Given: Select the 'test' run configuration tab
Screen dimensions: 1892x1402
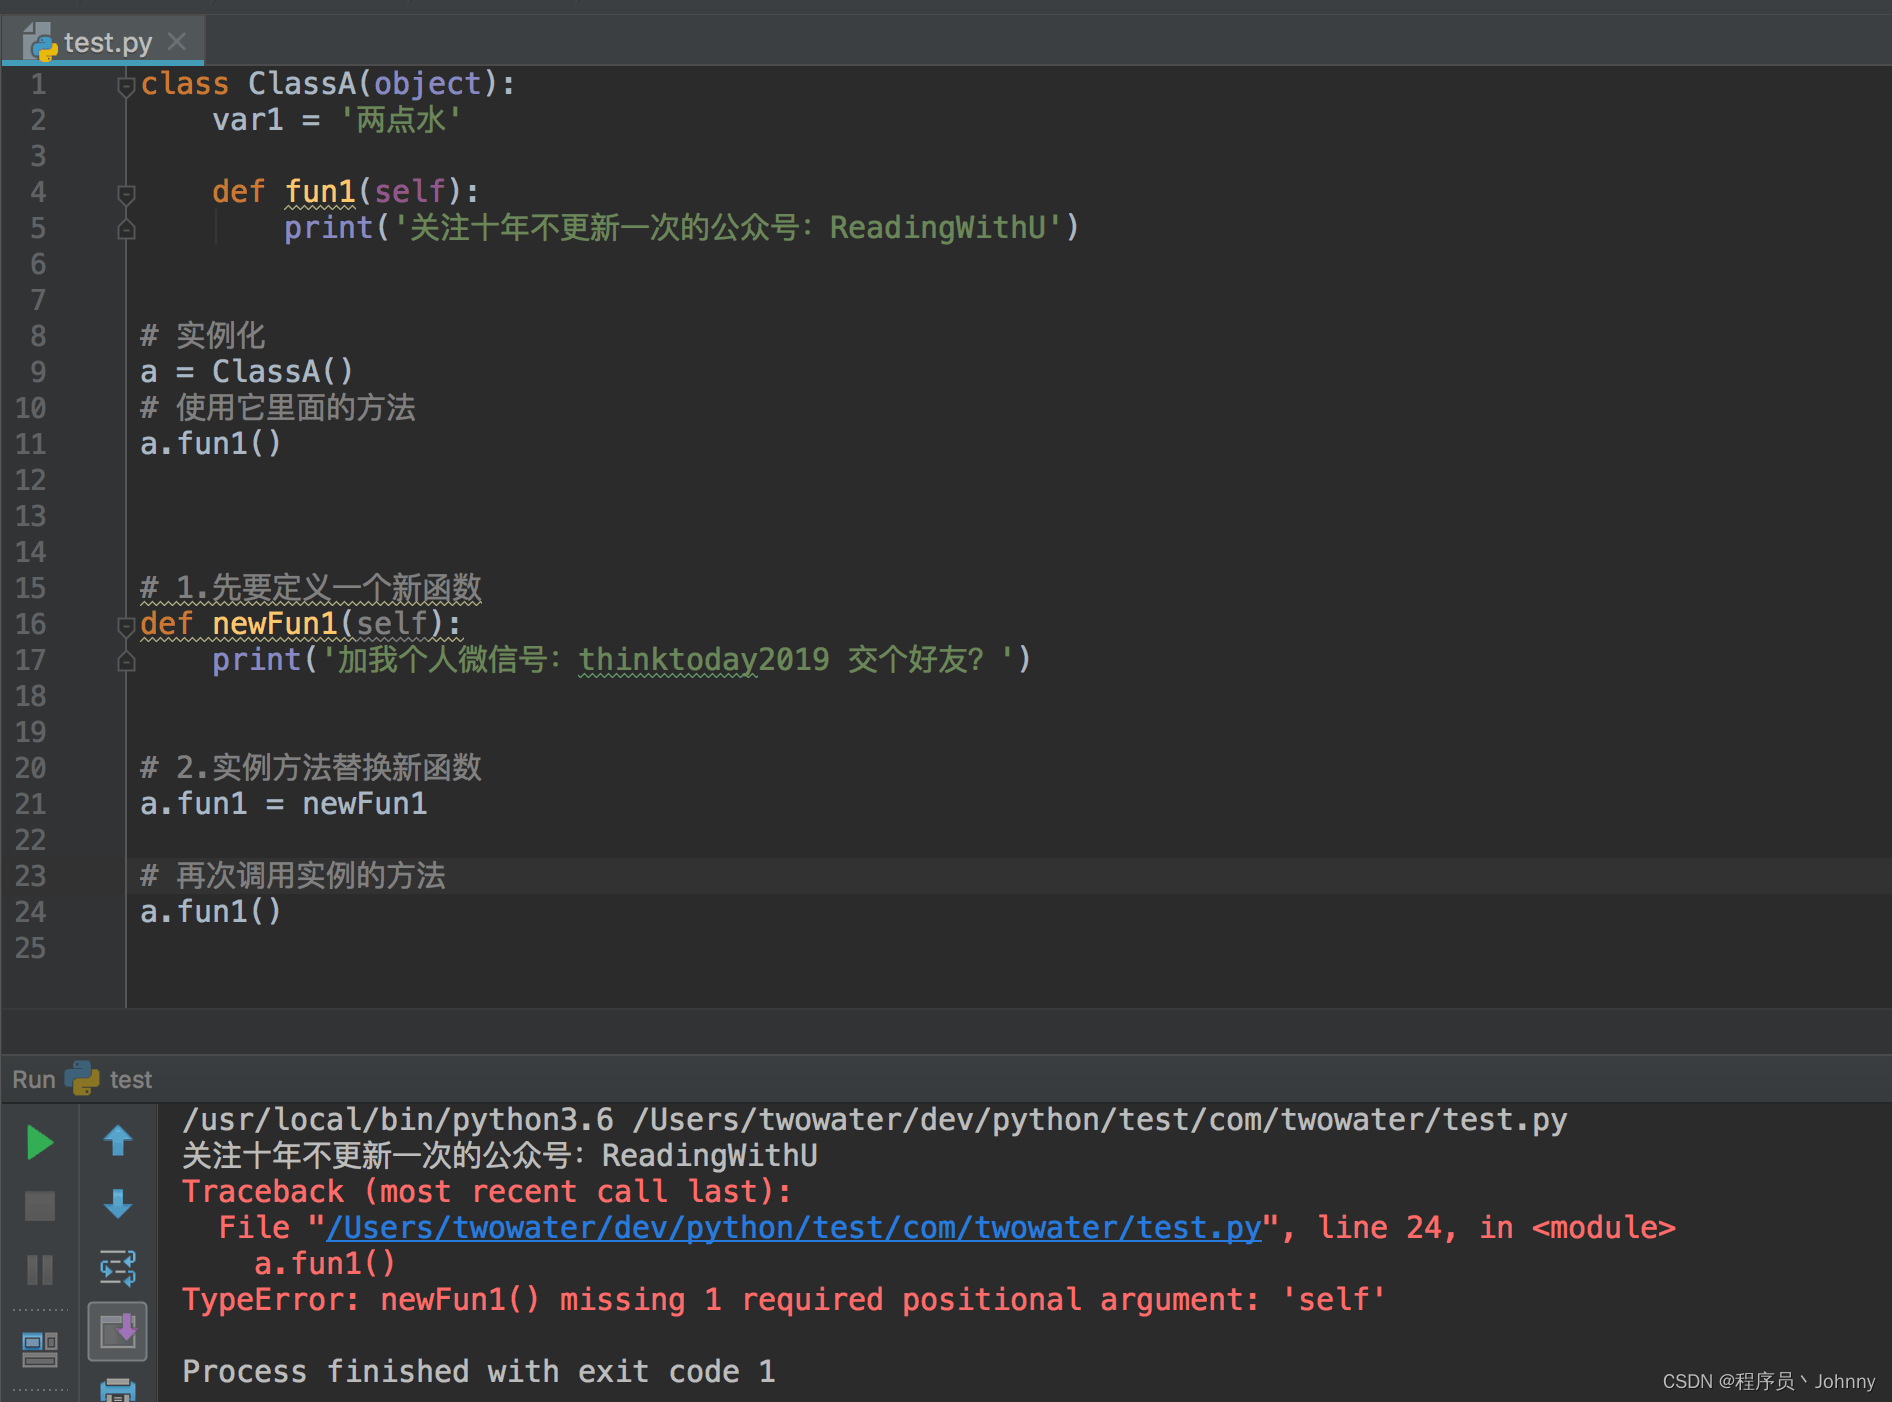Looking at the screenshot, I should [131, 1080].
